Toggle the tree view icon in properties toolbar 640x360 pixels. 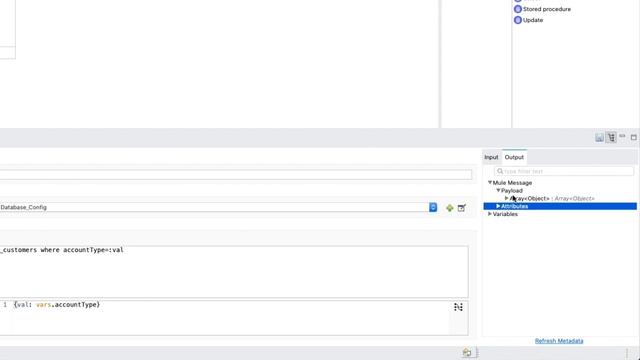pos(611,138)
